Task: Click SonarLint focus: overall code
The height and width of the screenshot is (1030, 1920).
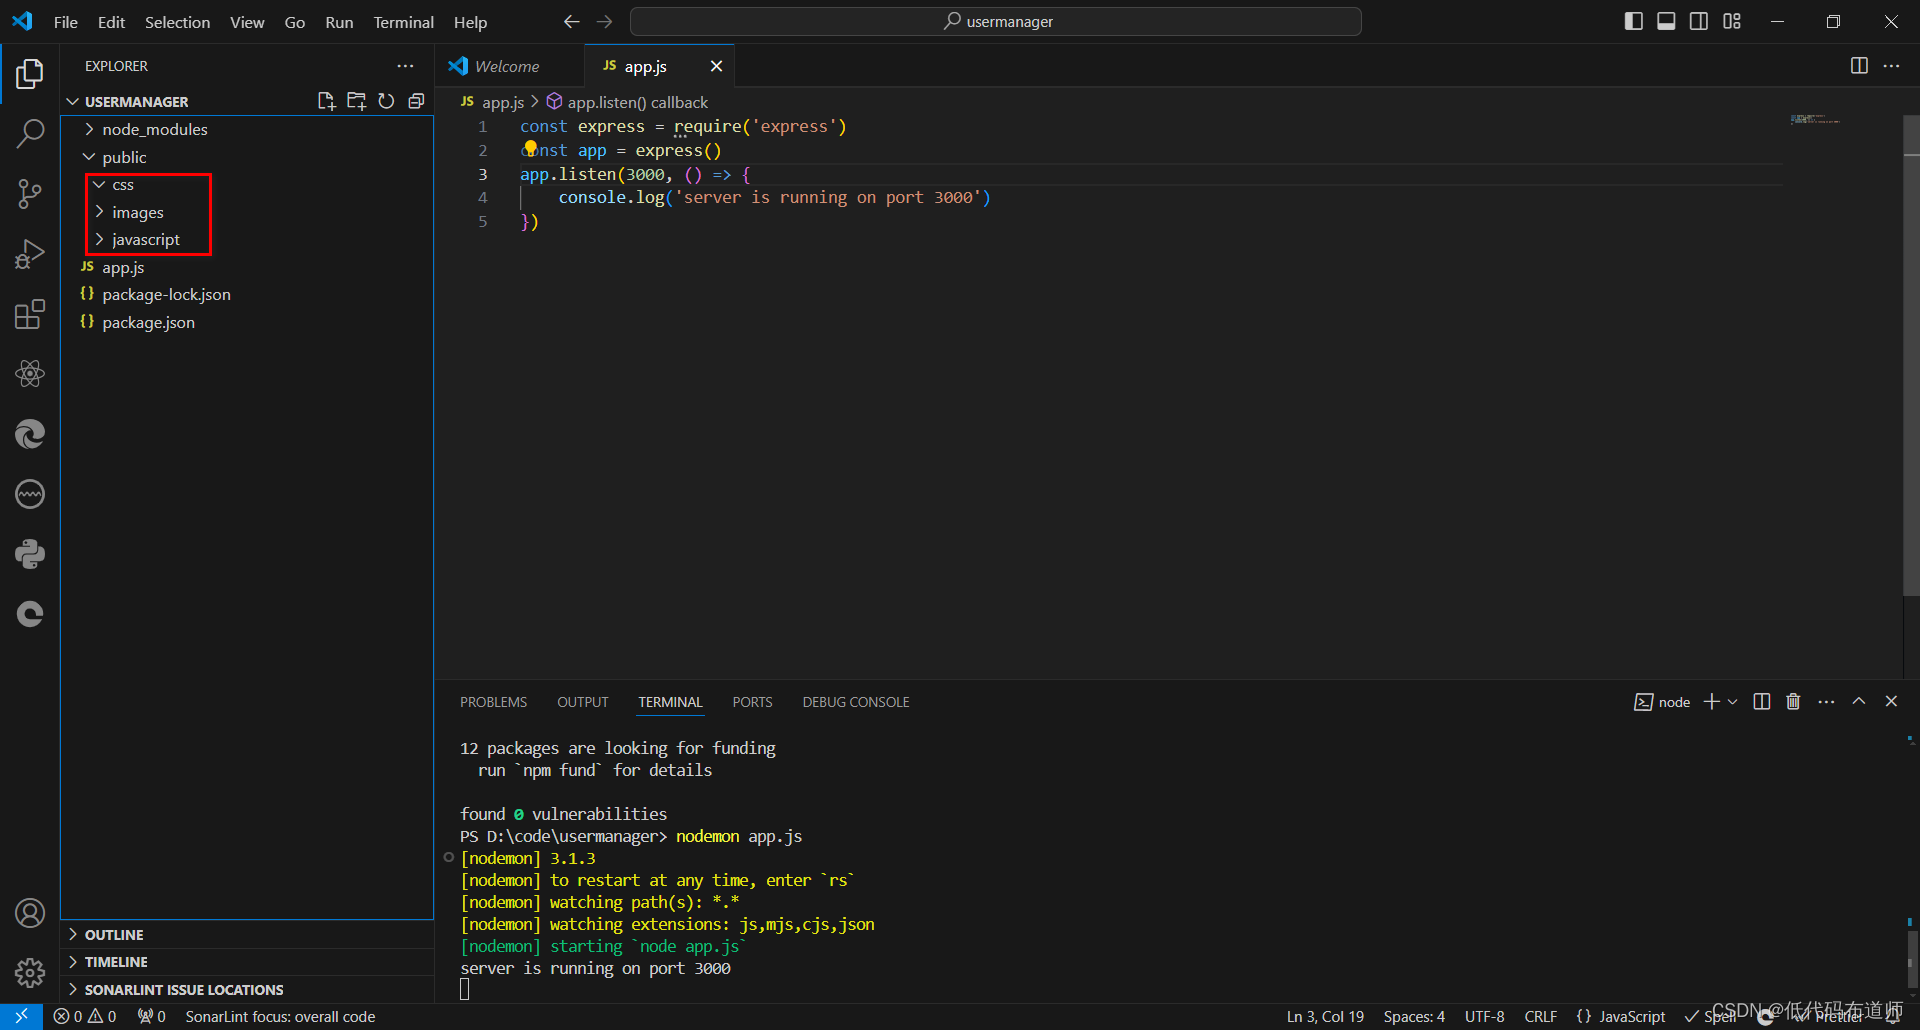Action: point(280,1016)
